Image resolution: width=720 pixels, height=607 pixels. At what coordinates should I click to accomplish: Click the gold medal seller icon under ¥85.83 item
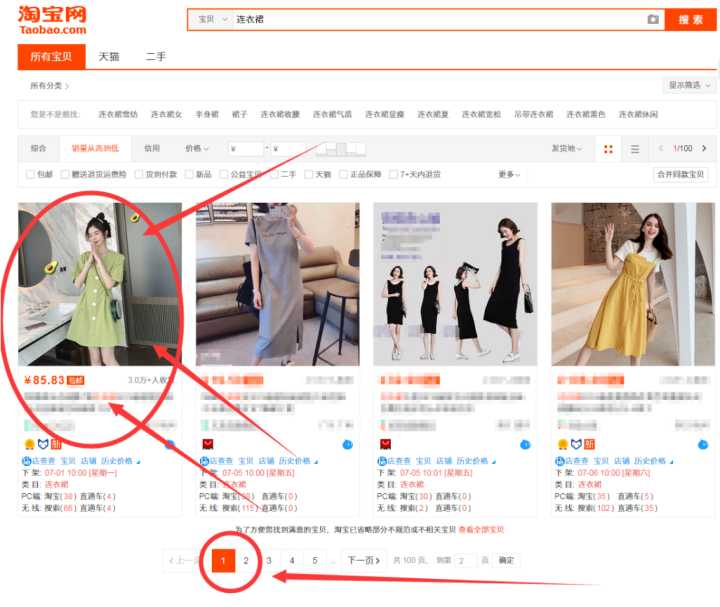click(x=29, y=444)
